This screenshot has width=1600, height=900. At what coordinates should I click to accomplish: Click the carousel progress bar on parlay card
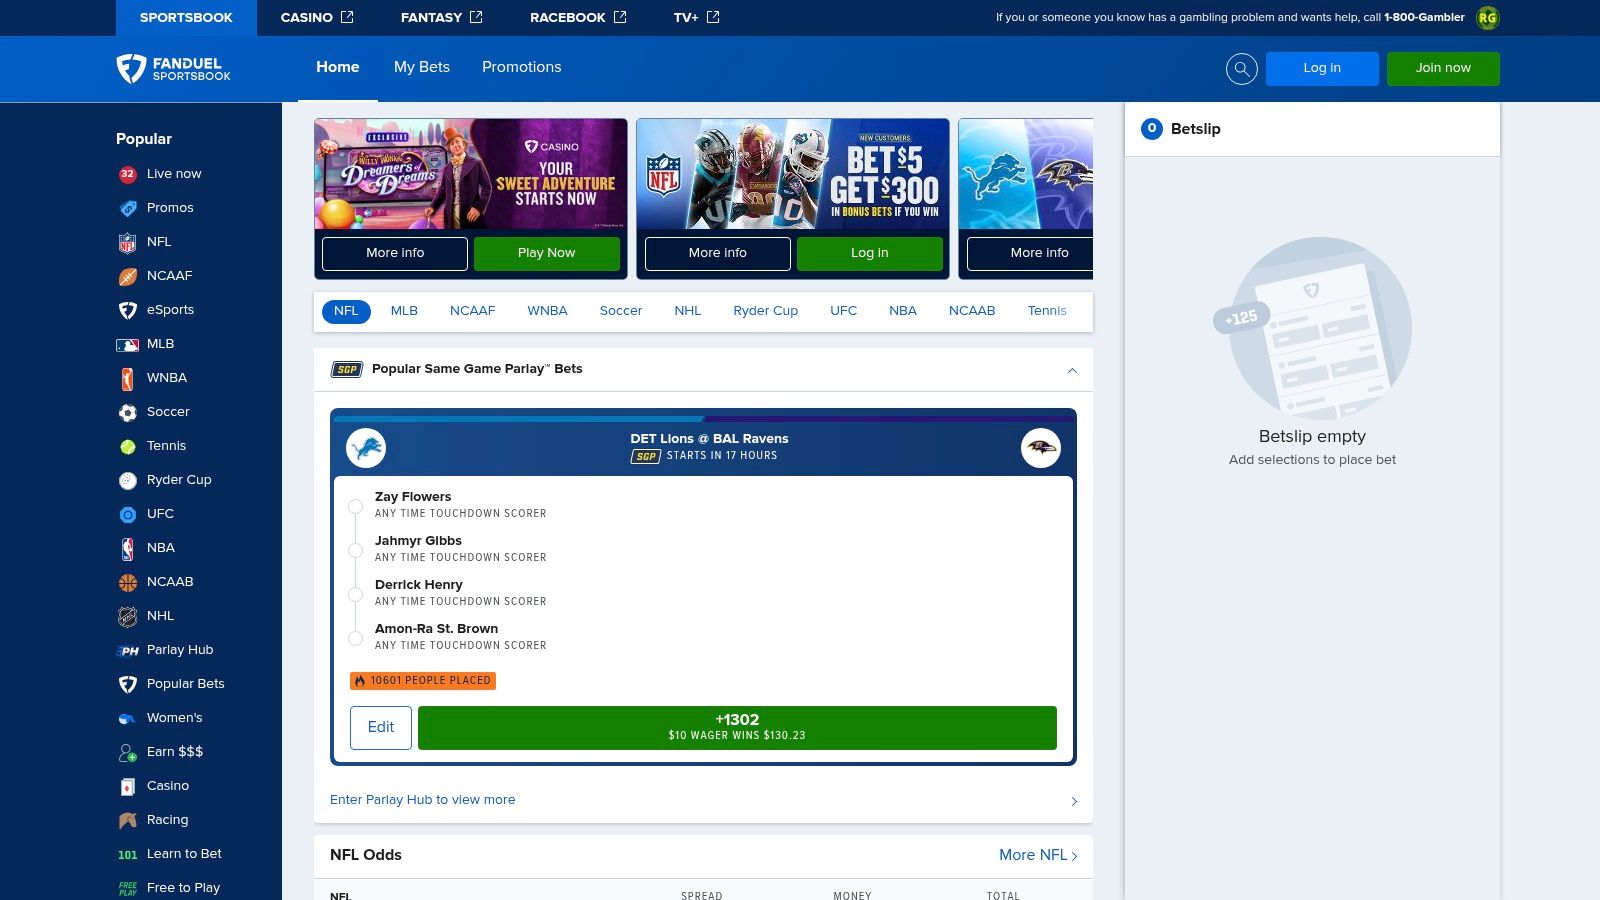pyautogui.click(x=703, y=415)
